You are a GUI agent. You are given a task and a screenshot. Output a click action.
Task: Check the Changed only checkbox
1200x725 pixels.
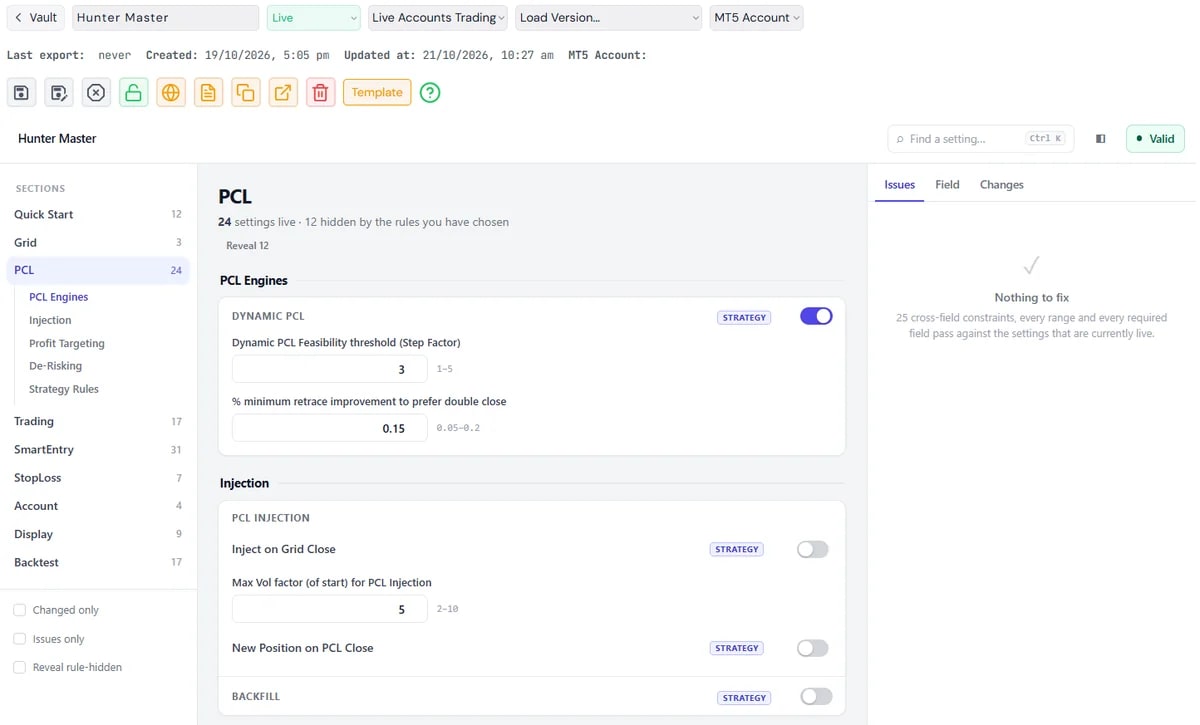click(x=19, y=610)
